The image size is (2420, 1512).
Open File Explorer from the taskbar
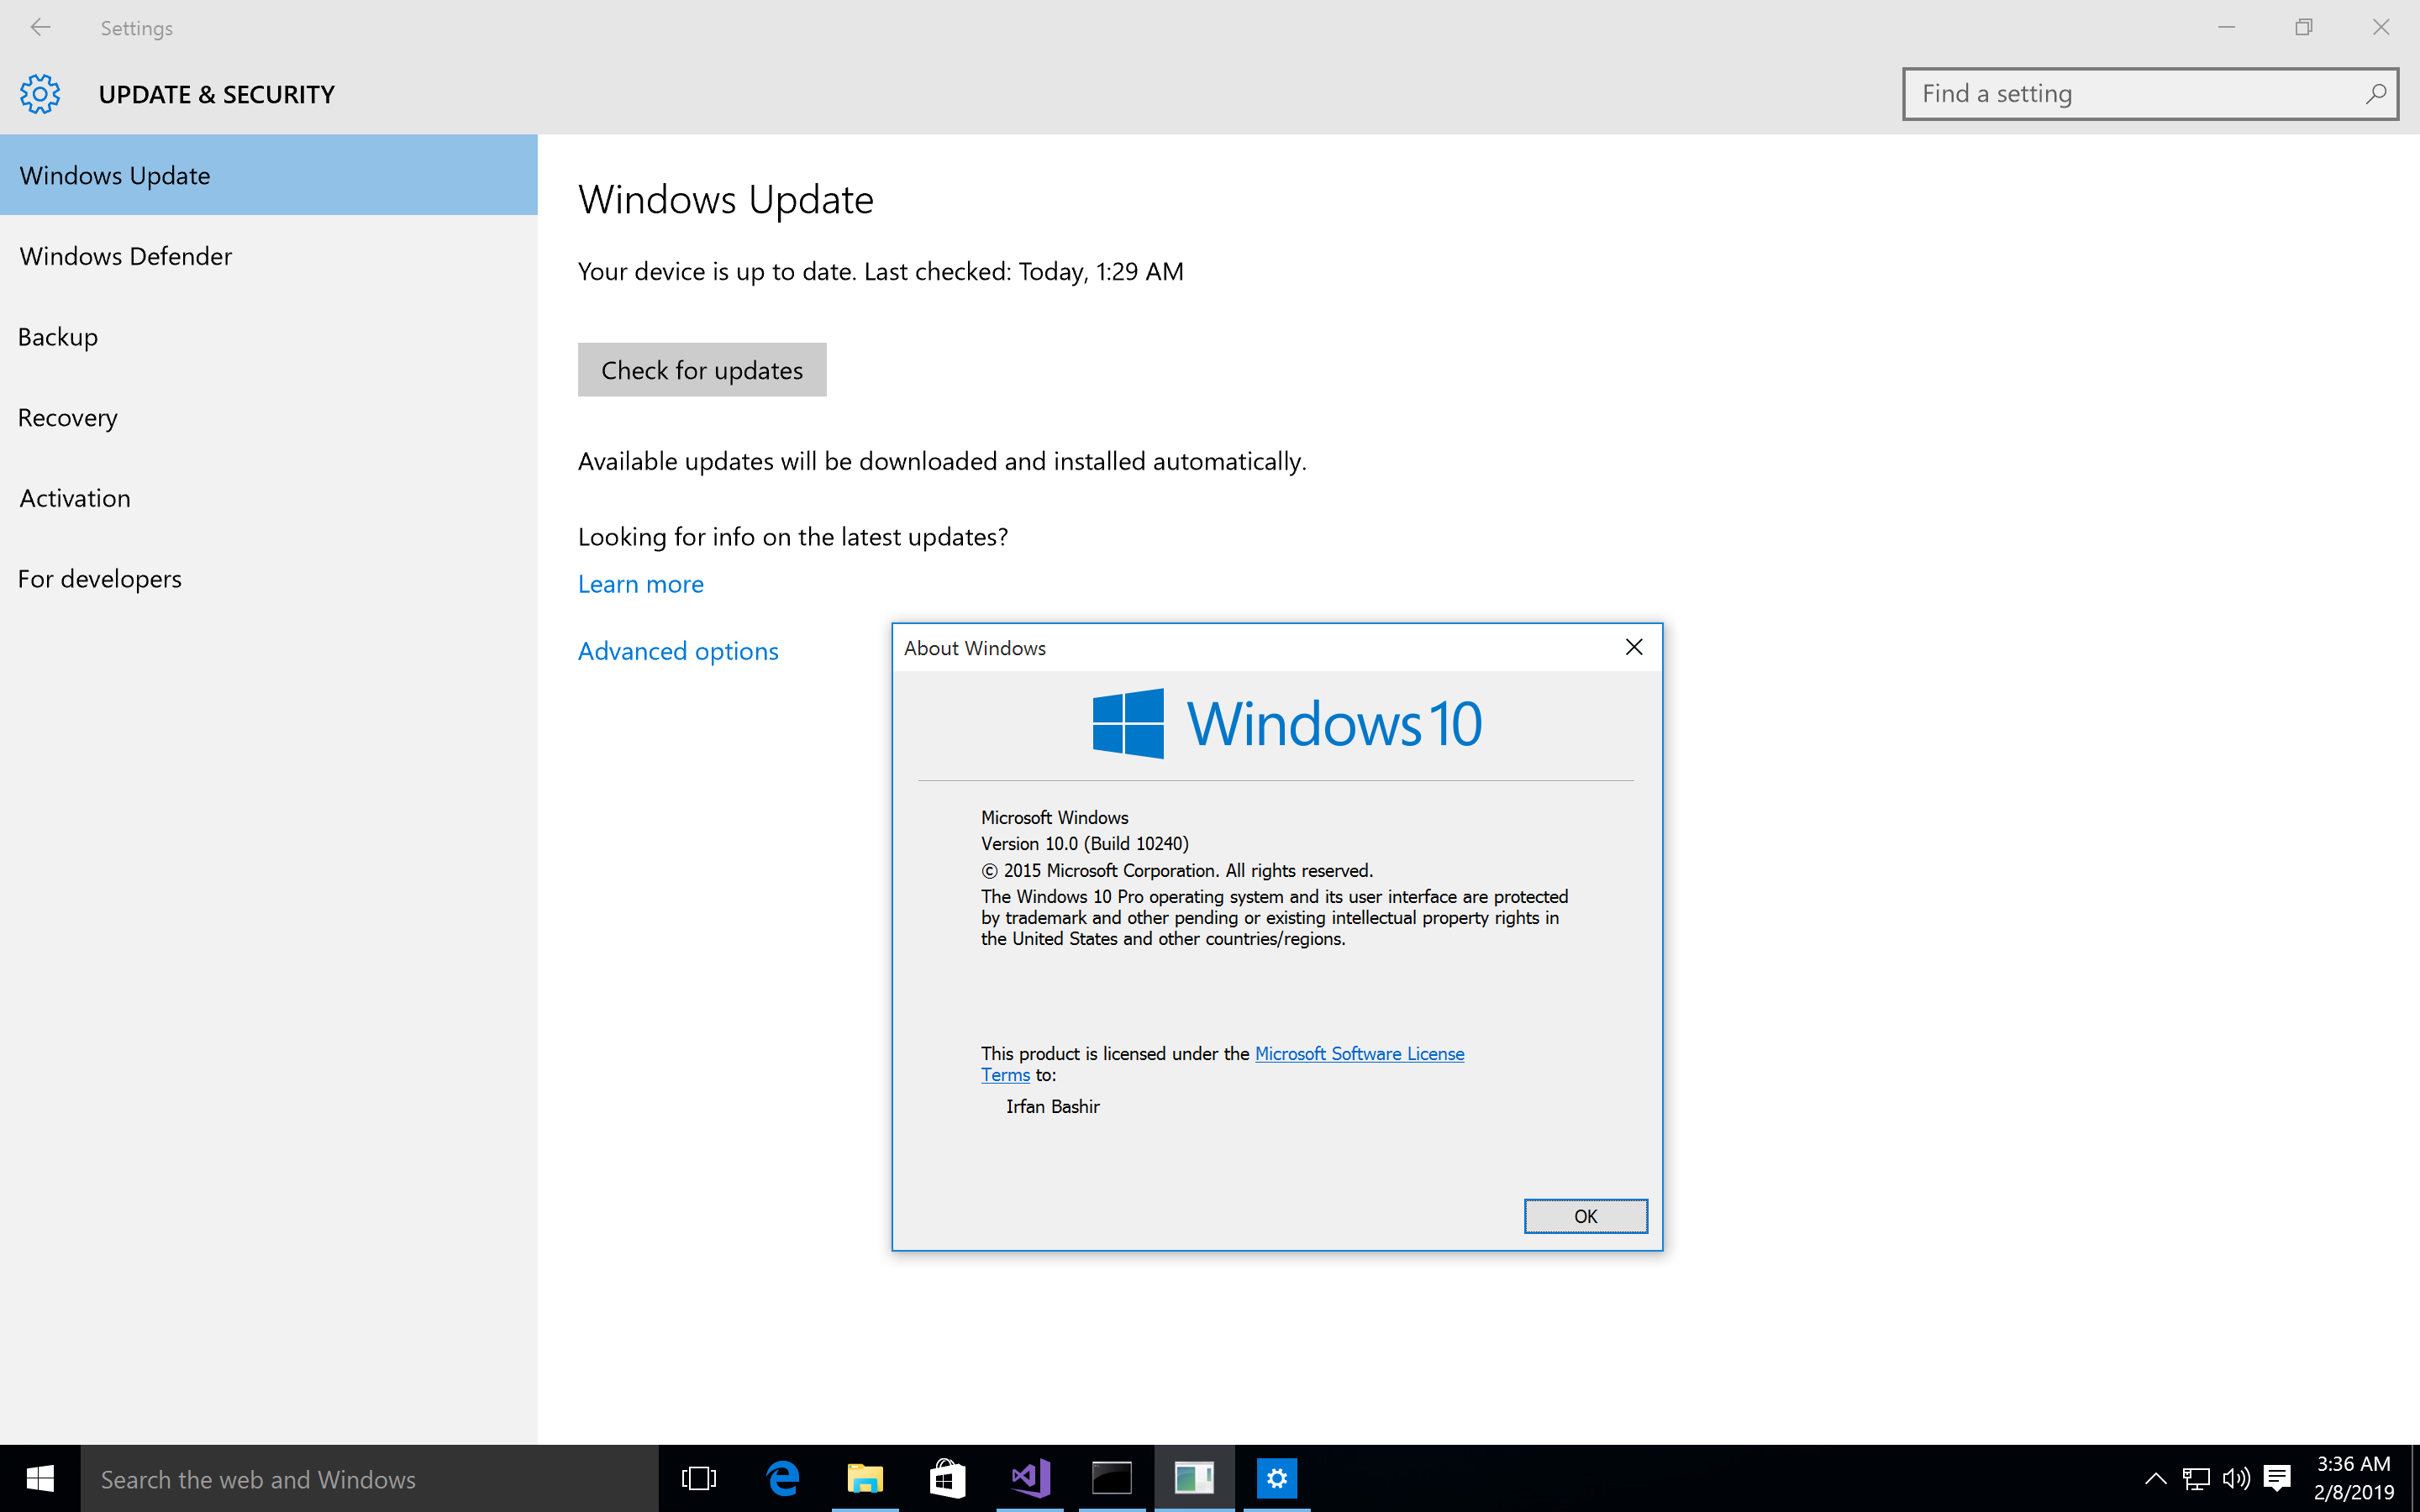pos(865,1478)
